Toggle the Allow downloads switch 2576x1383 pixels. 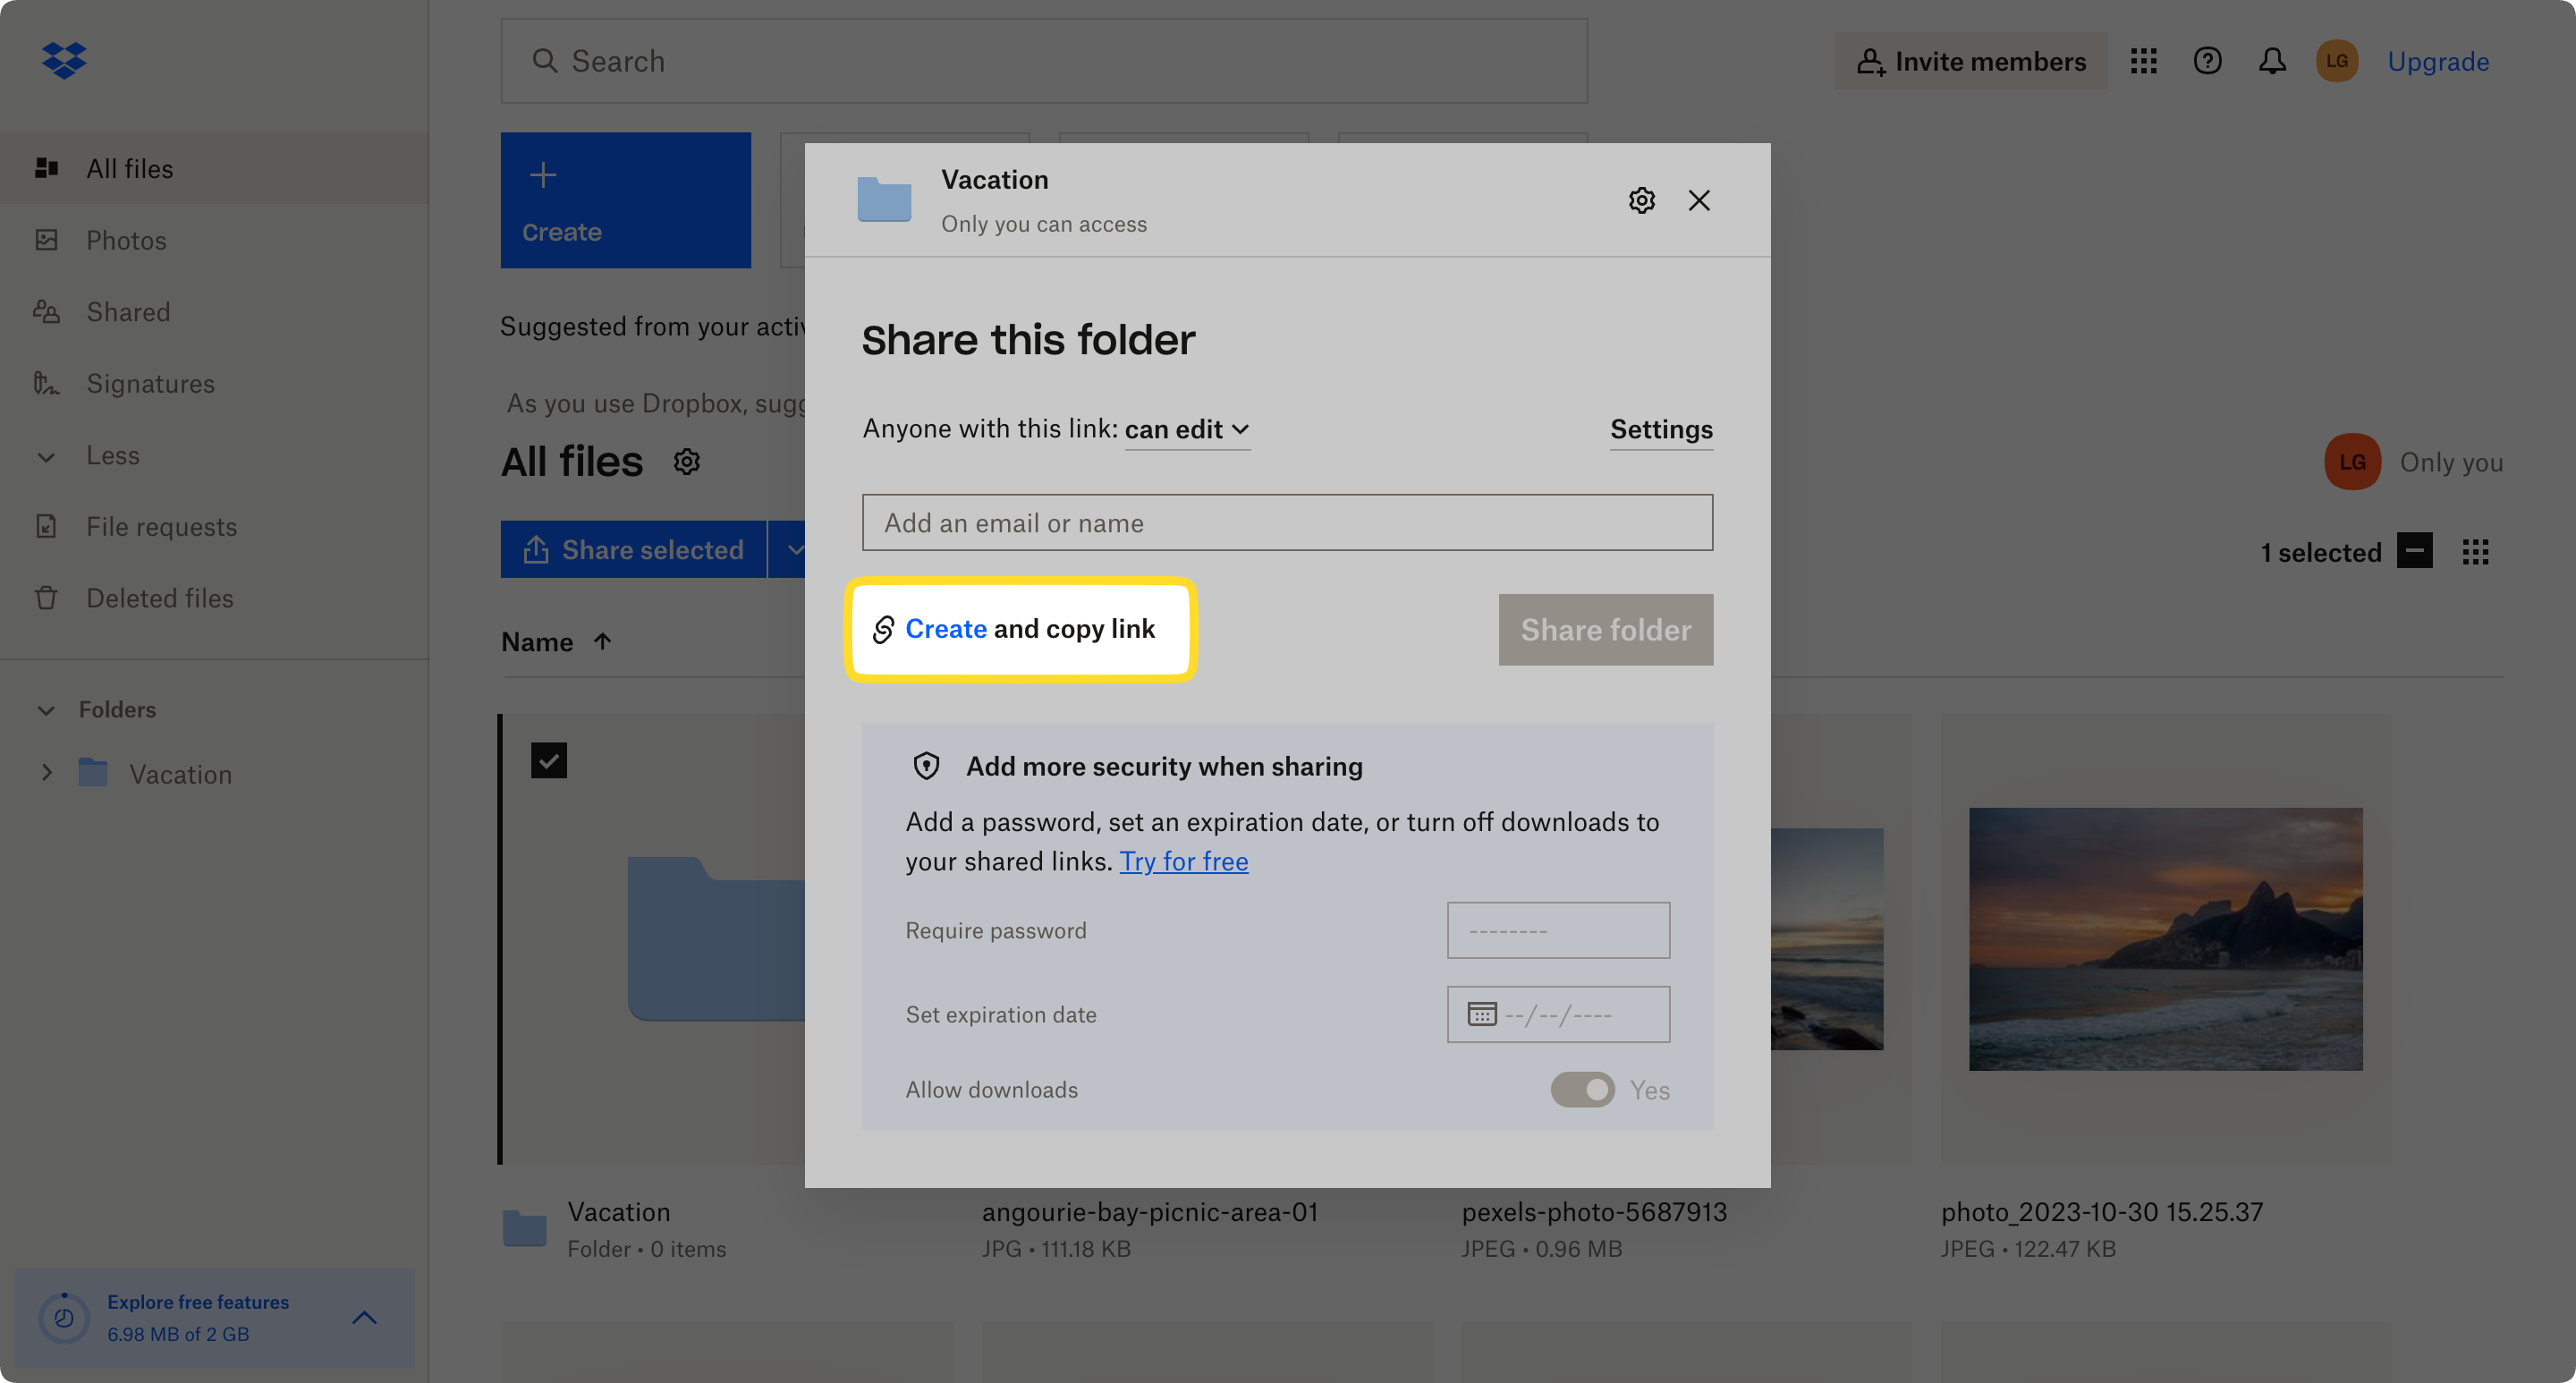(x=1580, y=1089)
